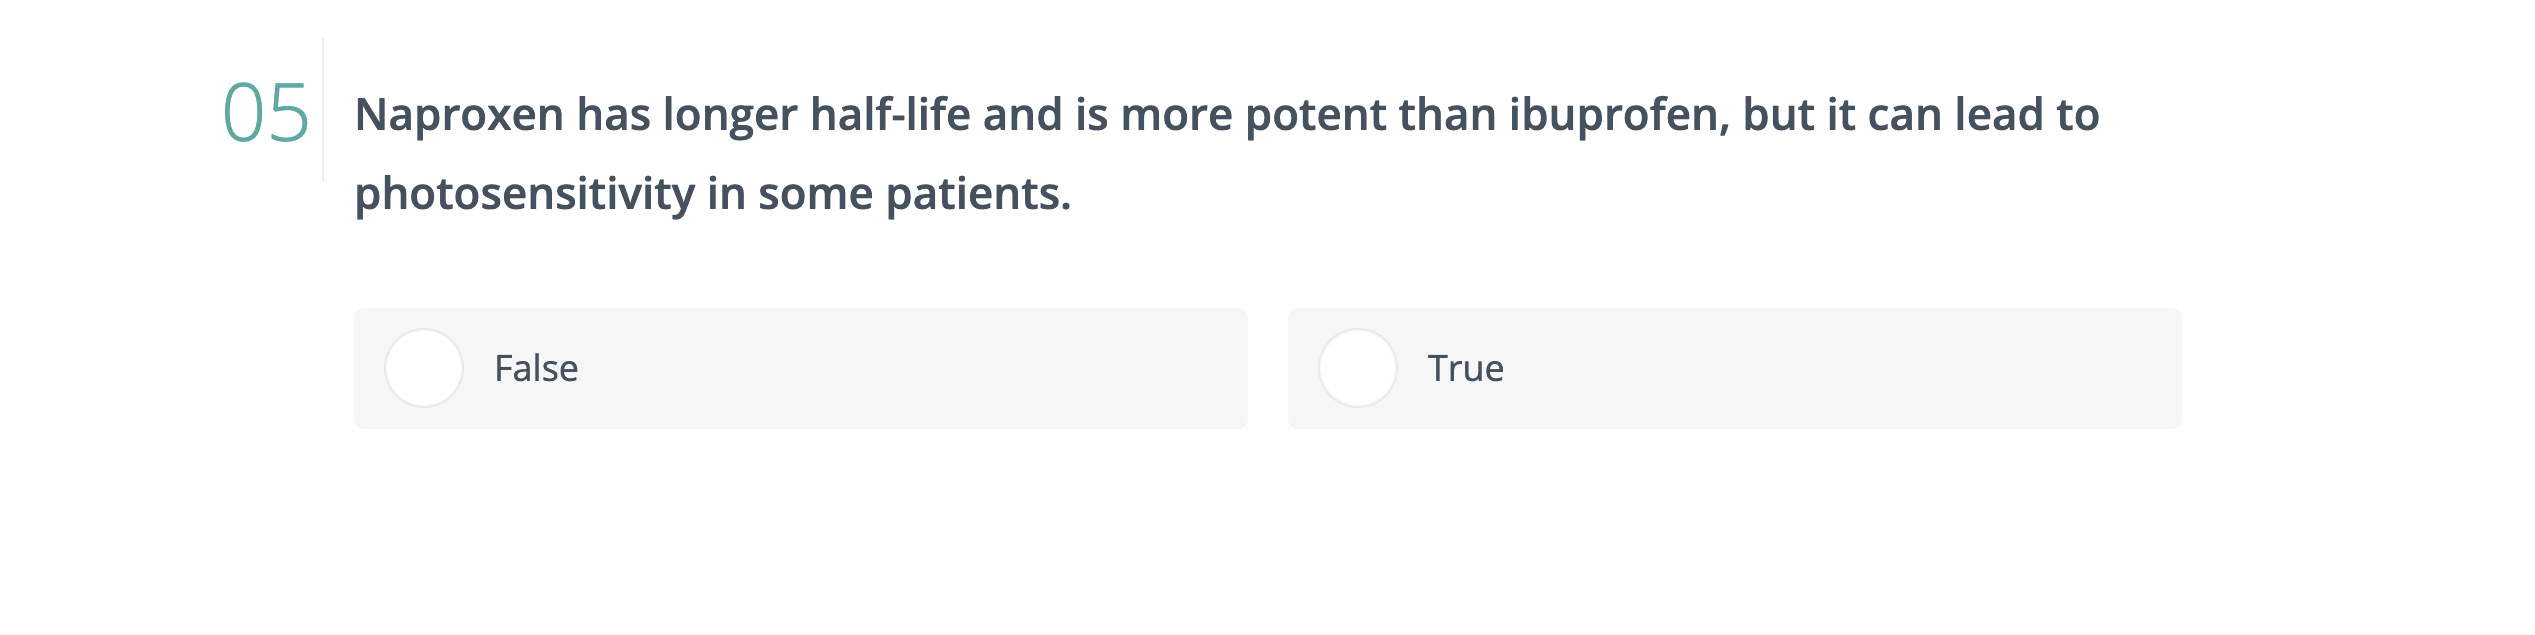Click the empty circle beside True
This screenshot has width=2535, height=635.
(1358, 368)
